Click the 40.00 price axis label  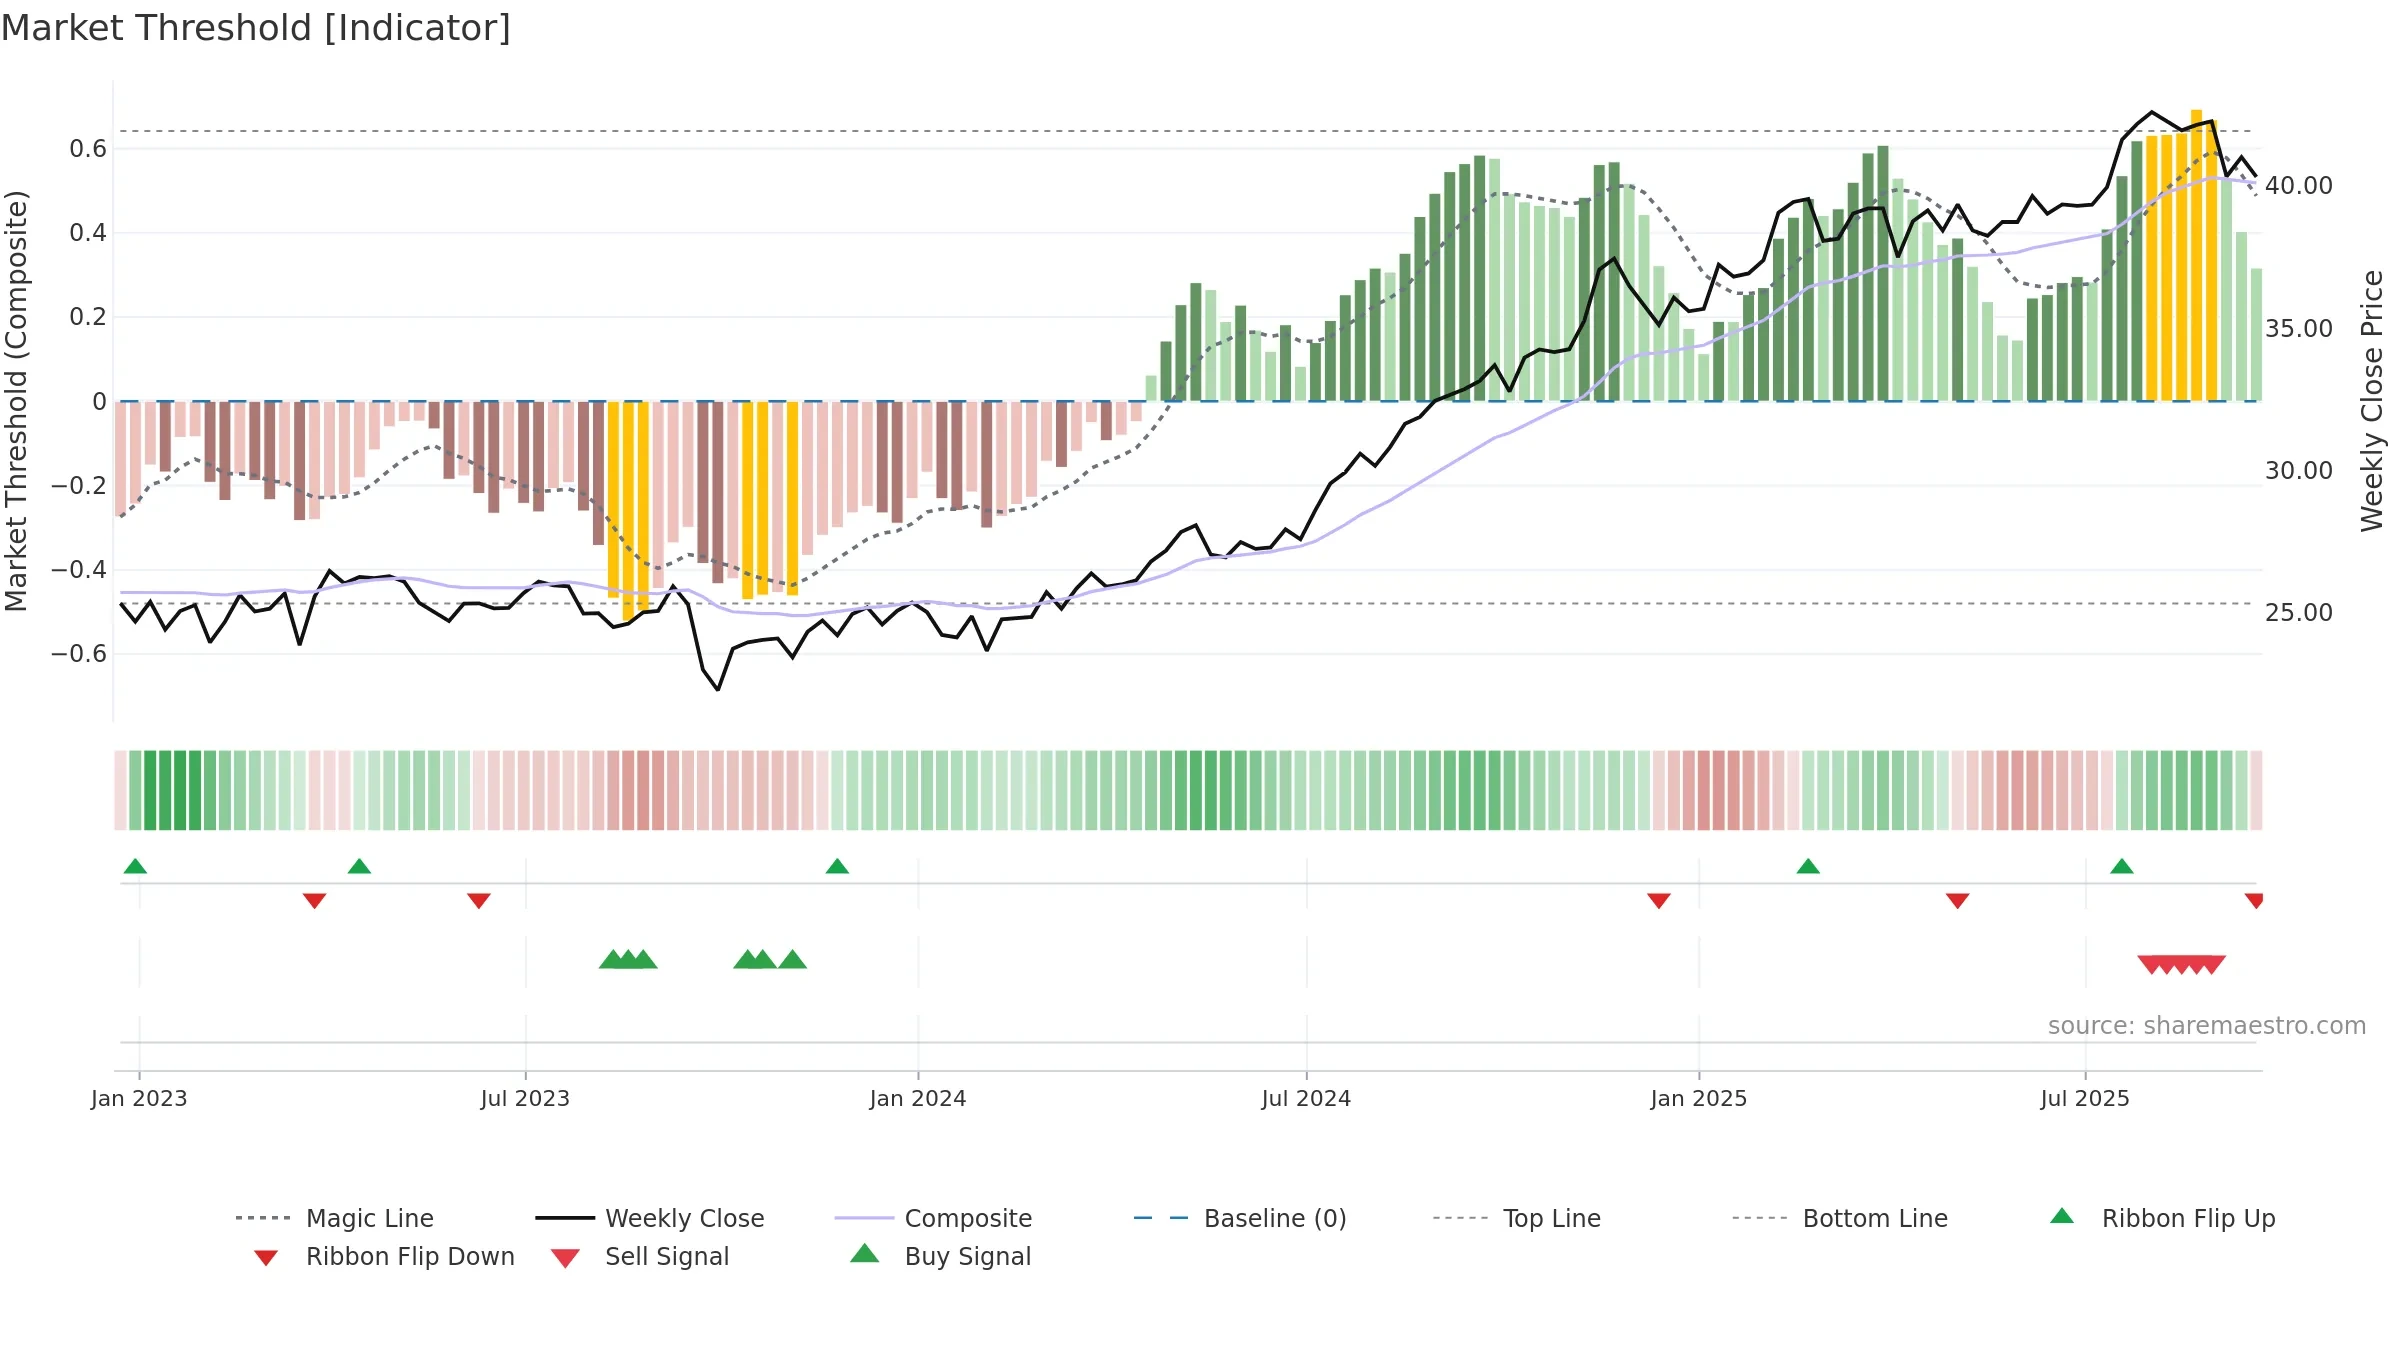coord(2299,186)
